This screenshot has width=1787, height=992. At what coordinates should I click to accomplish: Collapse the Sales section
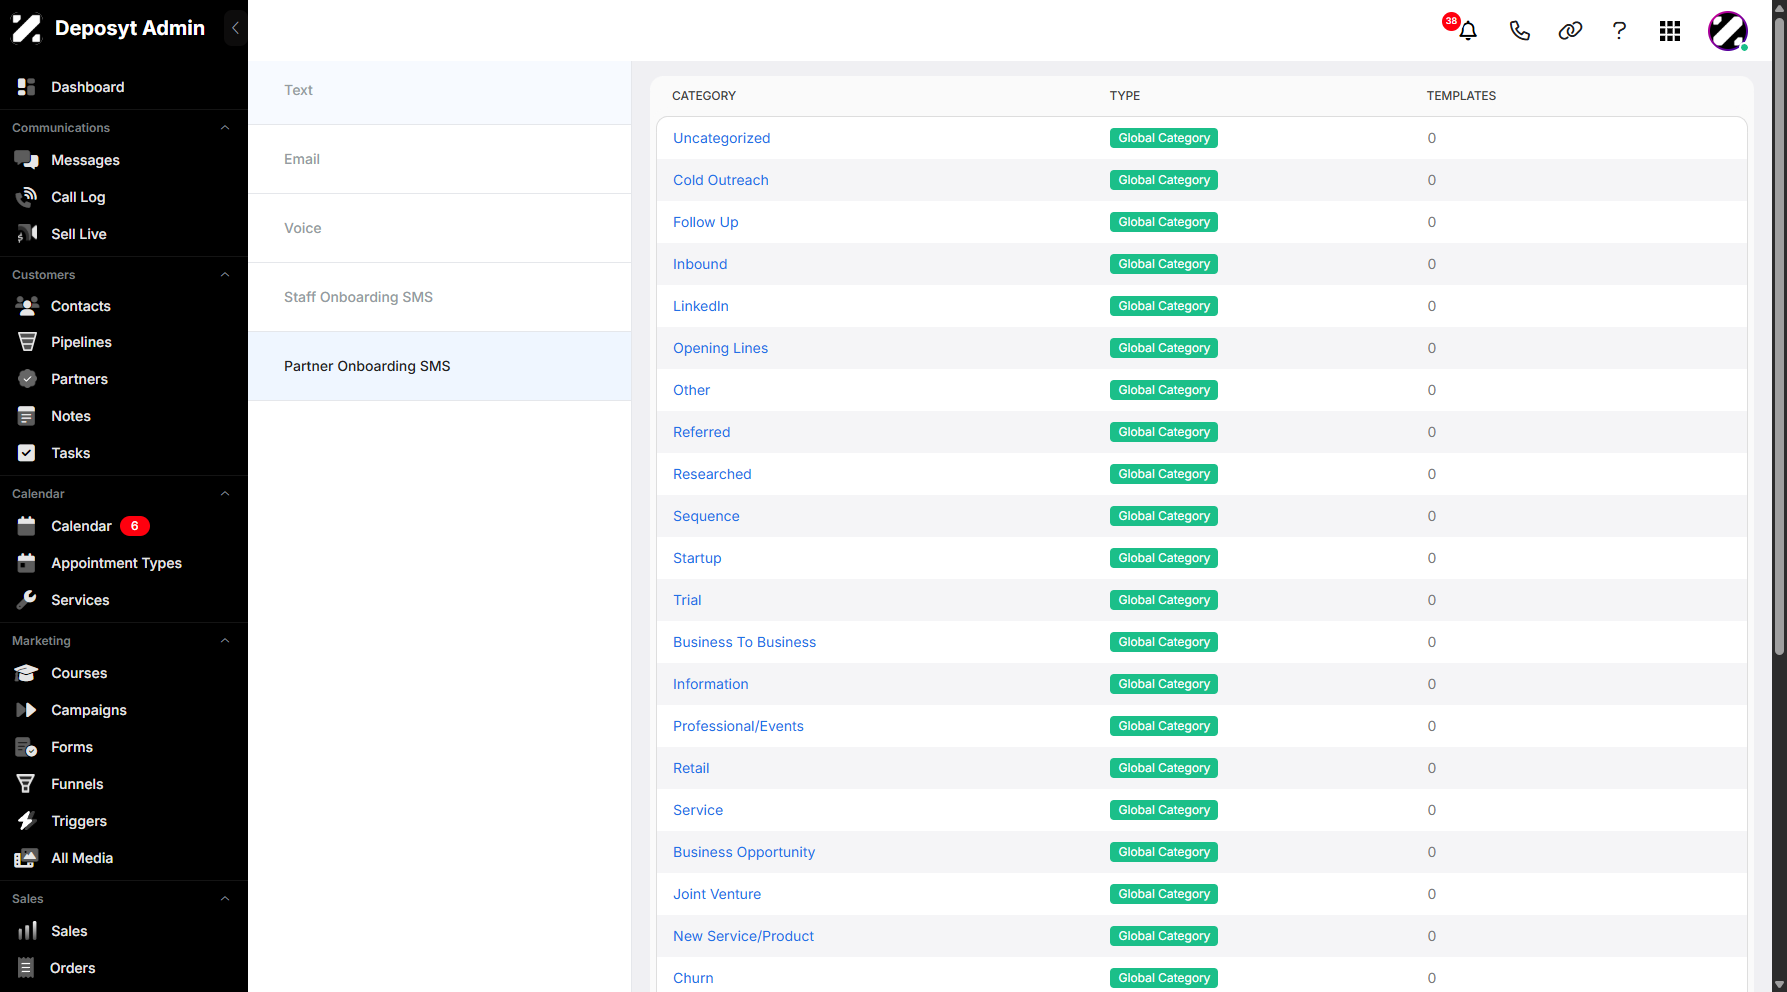point(225,899)
